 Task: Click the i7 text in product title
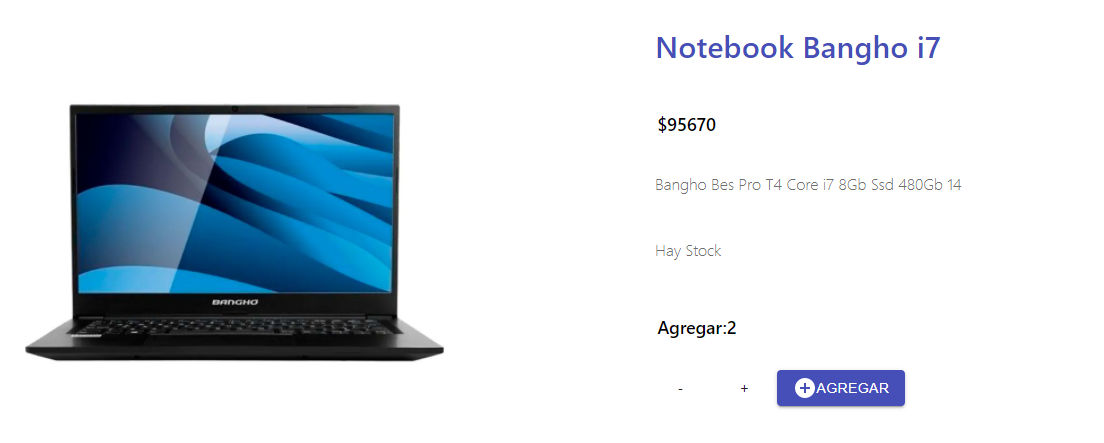coord(929,48)
